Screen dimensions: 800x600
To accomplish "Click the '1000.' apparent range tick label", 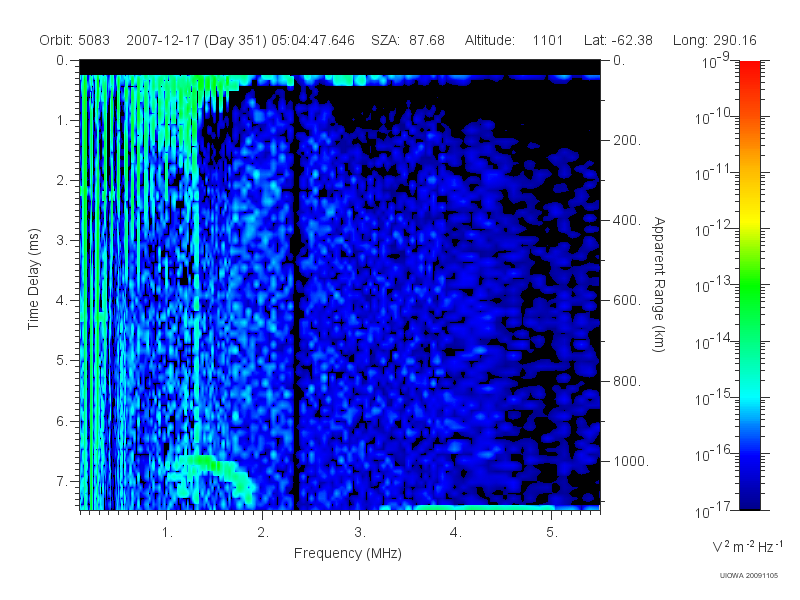I will [x=631, y=461].
